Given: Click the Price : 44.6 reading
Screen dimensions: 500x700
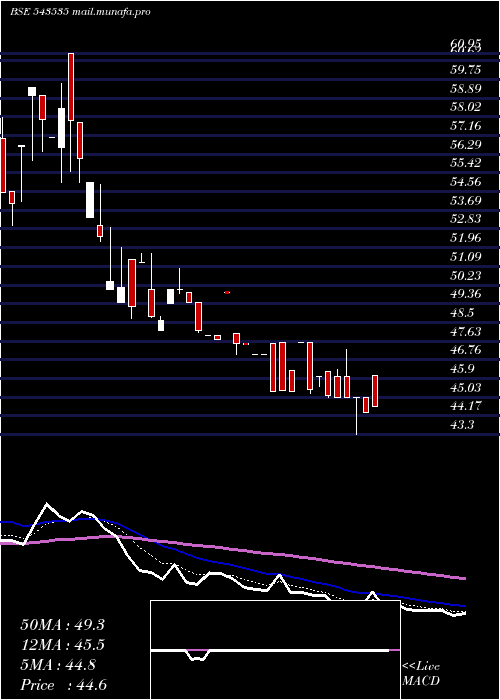Looking at the screenshot, I should coord(63,685).
